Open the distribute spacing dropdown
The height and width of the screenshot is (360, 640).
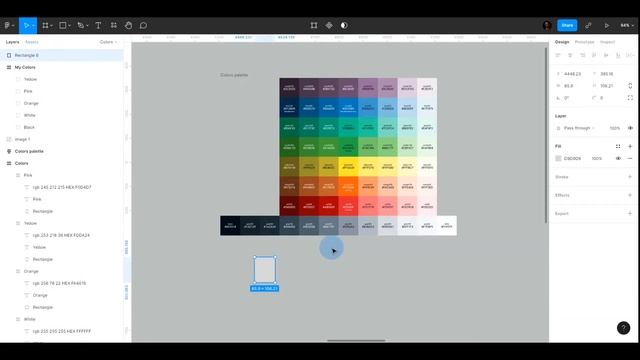click(x=631, y=55)
